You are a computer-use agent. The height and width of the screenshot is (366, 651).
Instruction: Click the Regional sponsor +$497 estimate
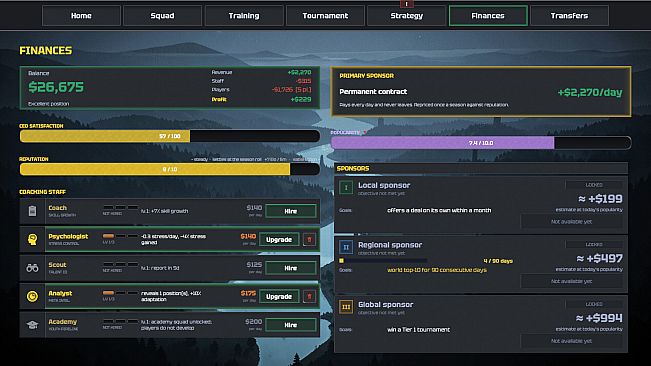600,259
